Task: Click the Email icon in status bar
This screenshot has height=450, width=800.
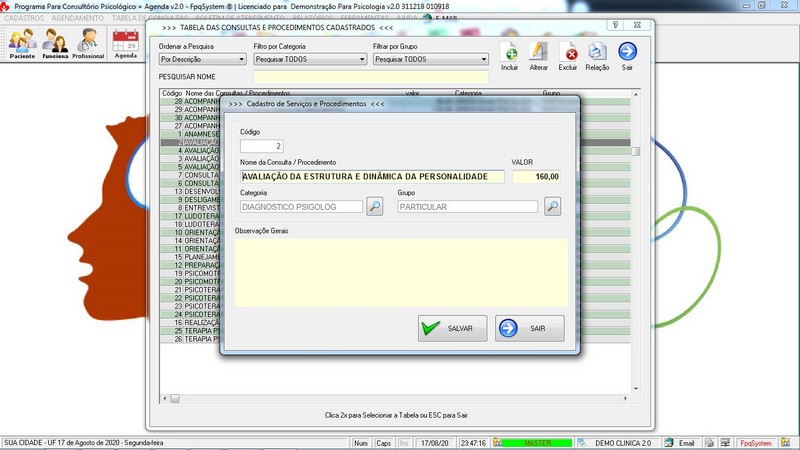Action: 669,443
